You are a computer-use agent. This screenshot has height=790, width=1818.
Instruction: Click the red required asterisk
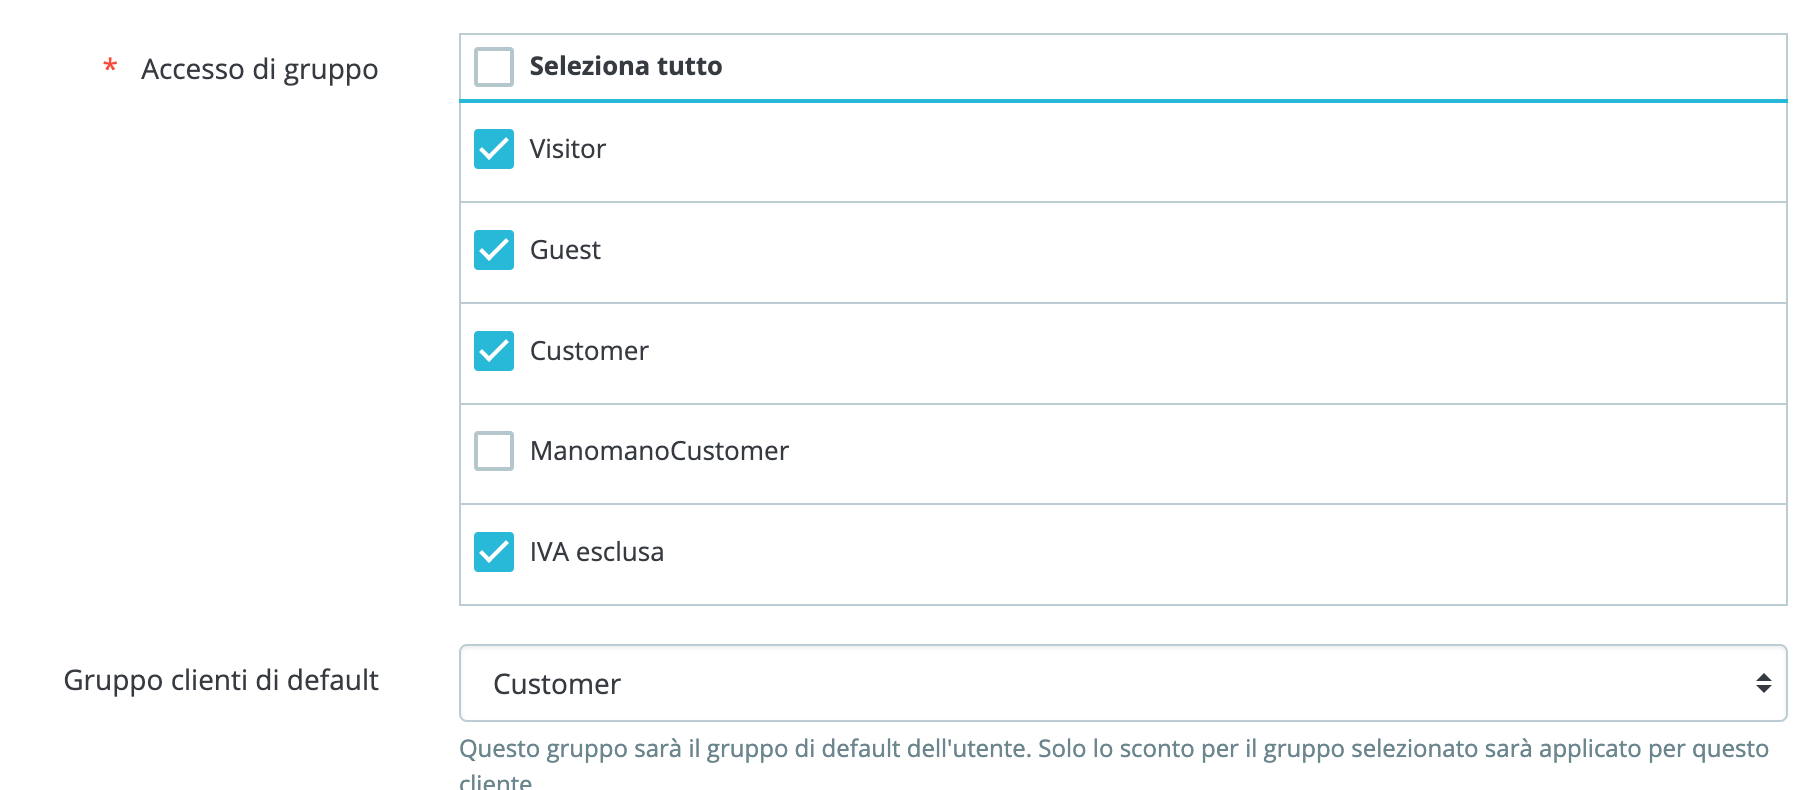(x=110, y=67)
